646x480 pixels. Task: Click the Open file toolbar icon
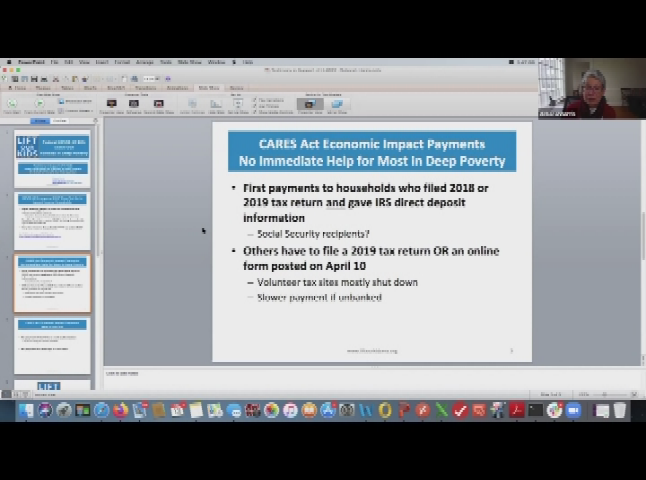(24, 79)
